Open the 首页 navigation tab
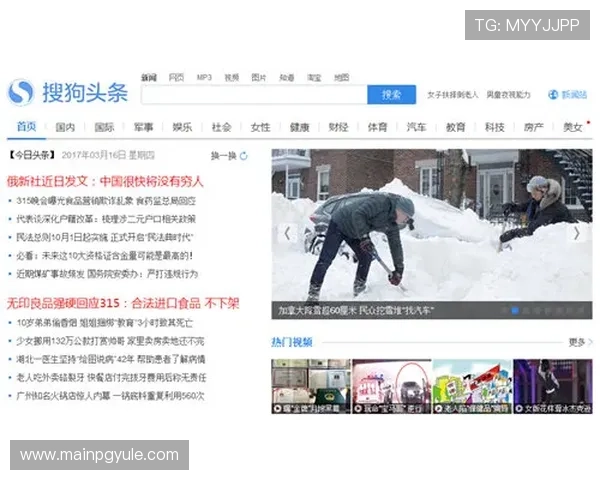The image size is (600, 480). pos(26,126)
